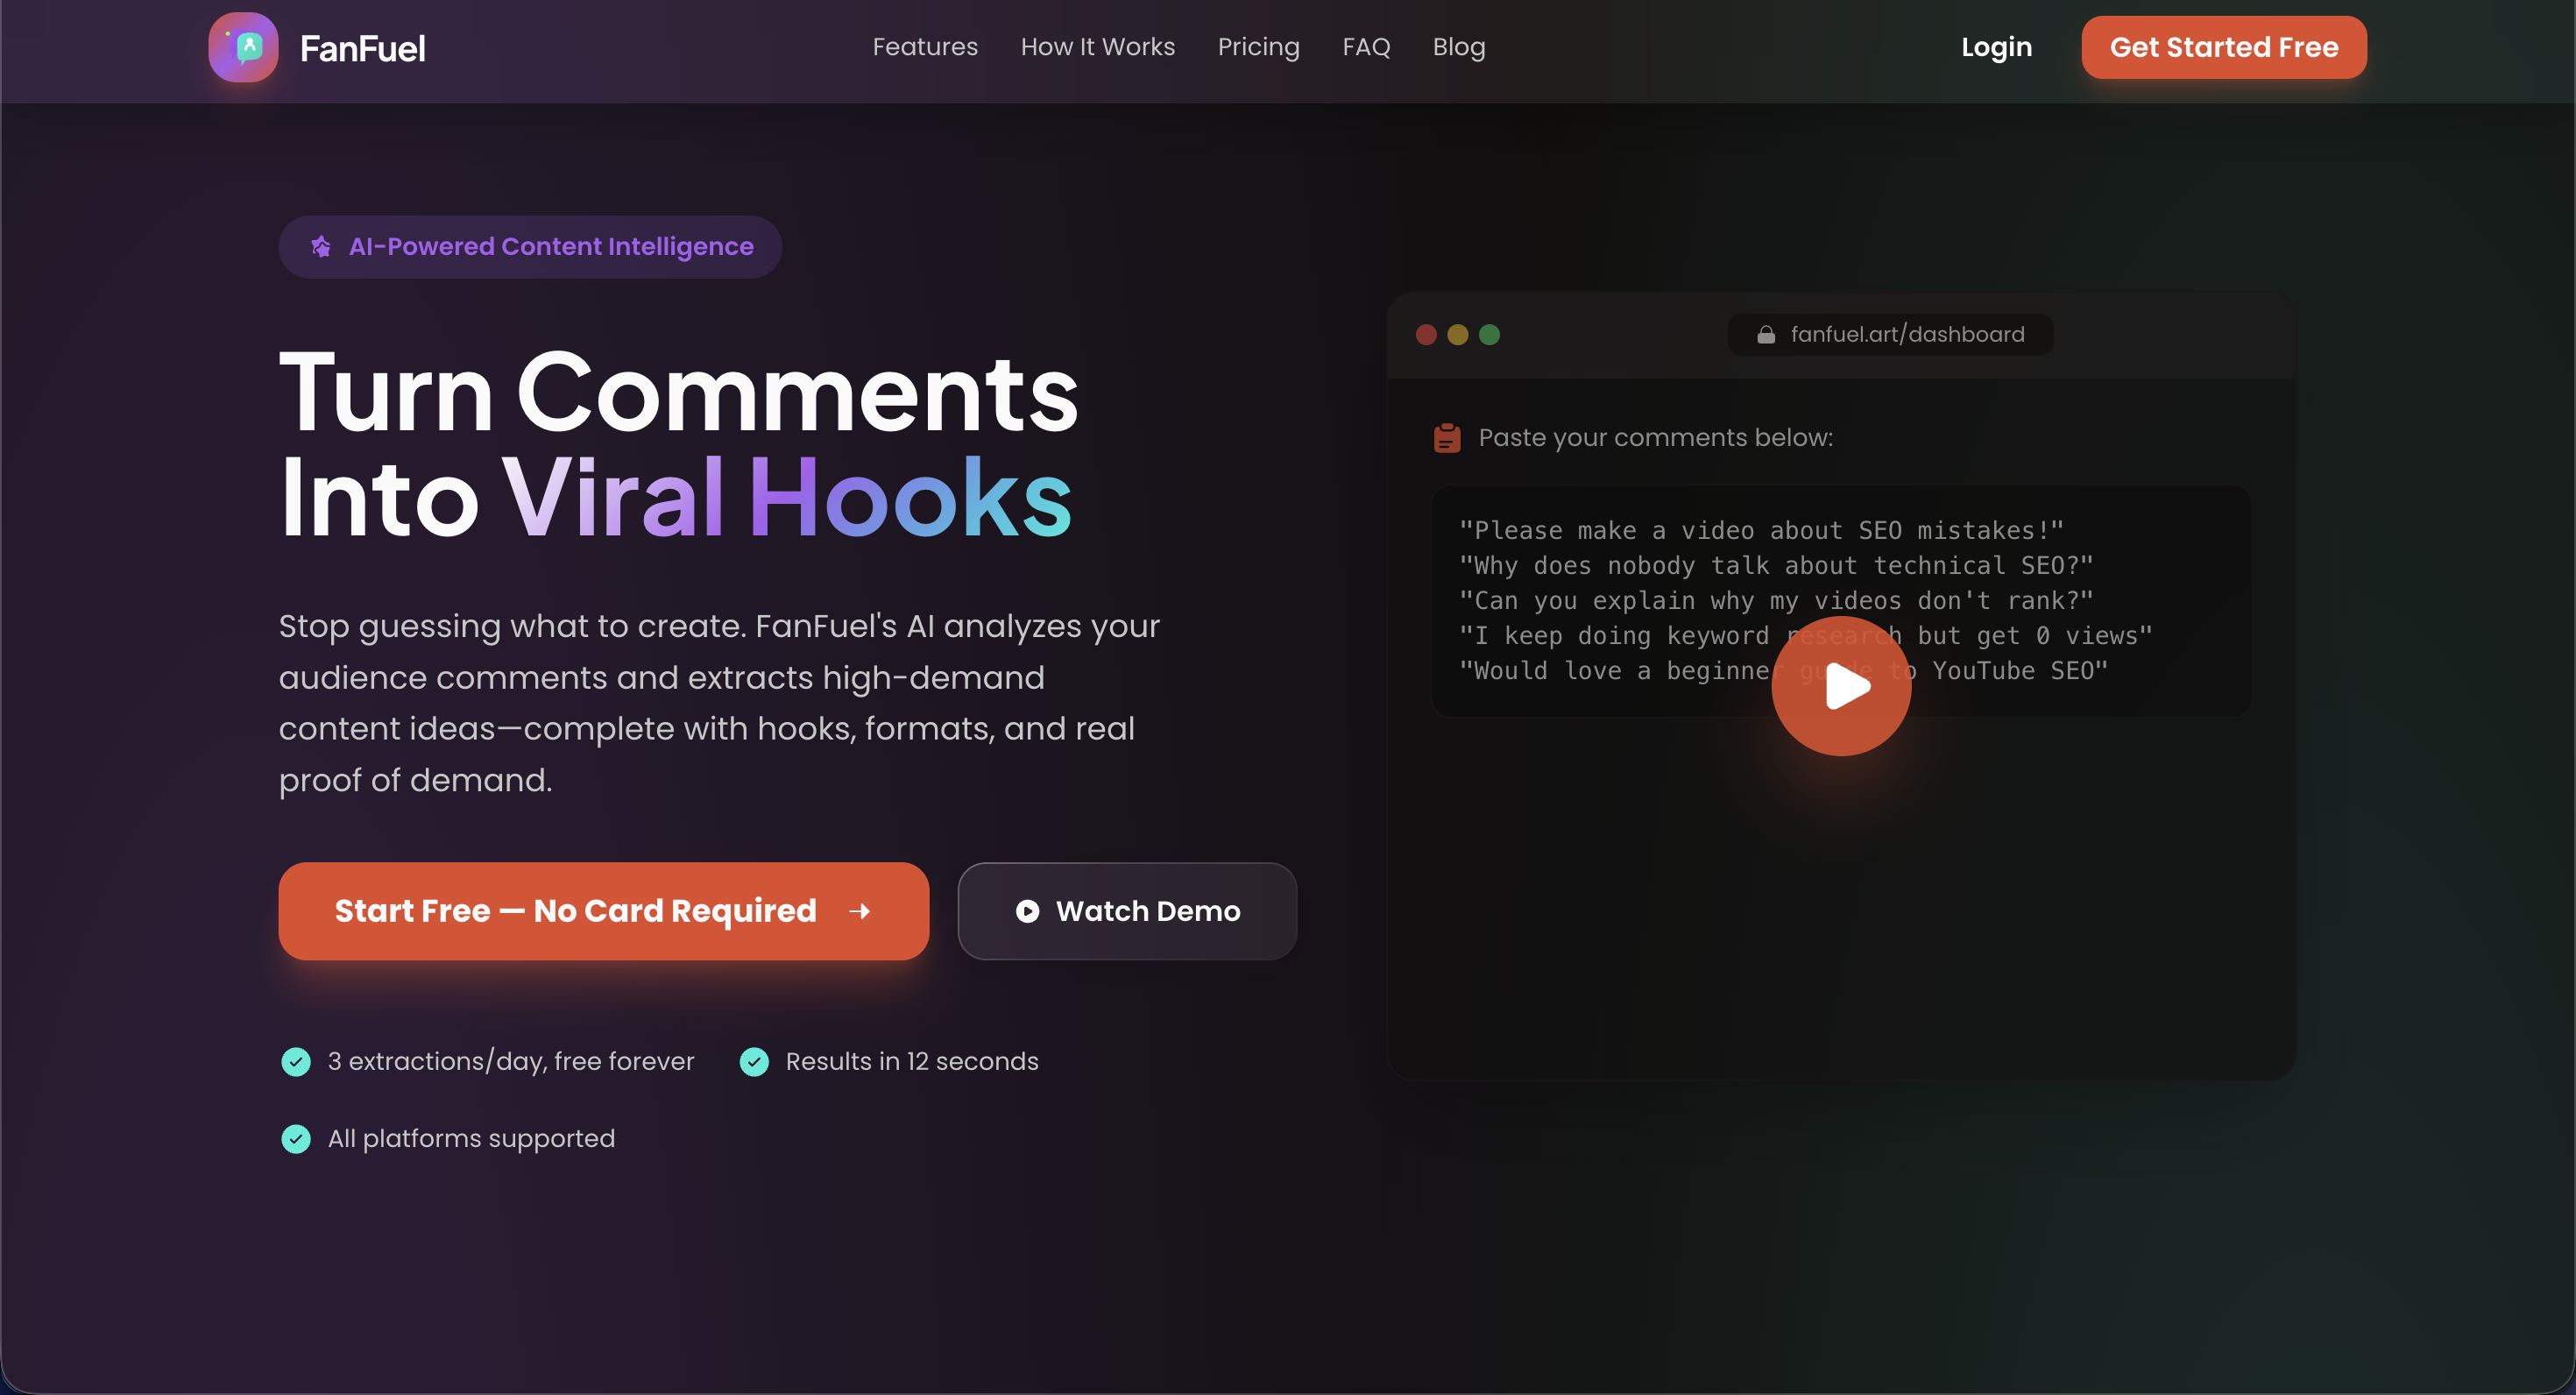Open the Blog link
The width and height of the screenshot is (2576, 1395).
(1458, 47)
